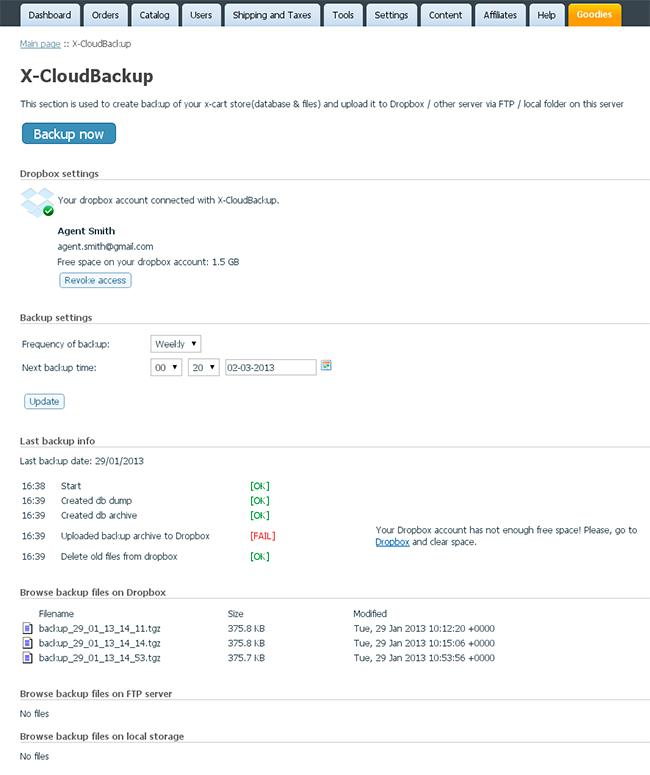Open Shipping and Taxes tab

click(x=272, y=15)
